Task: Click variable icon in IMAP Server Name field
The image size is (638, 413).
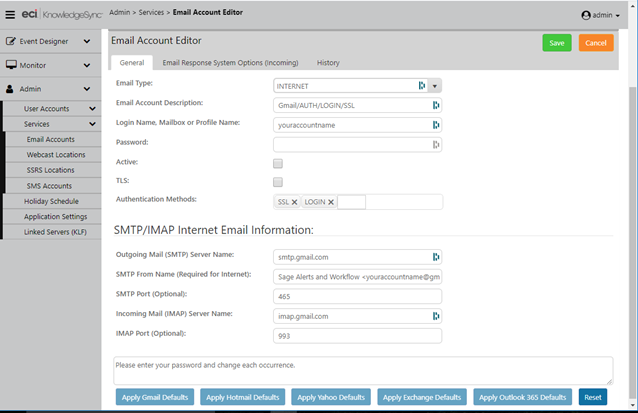Action: (x=436, y=316)
